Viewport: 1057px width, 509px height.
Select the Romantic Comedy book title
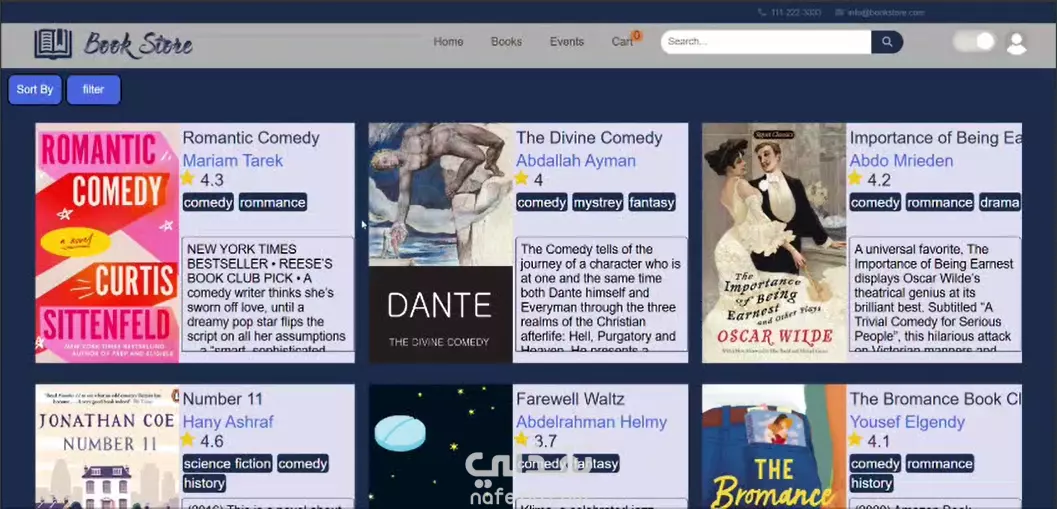tap(251, 138)
